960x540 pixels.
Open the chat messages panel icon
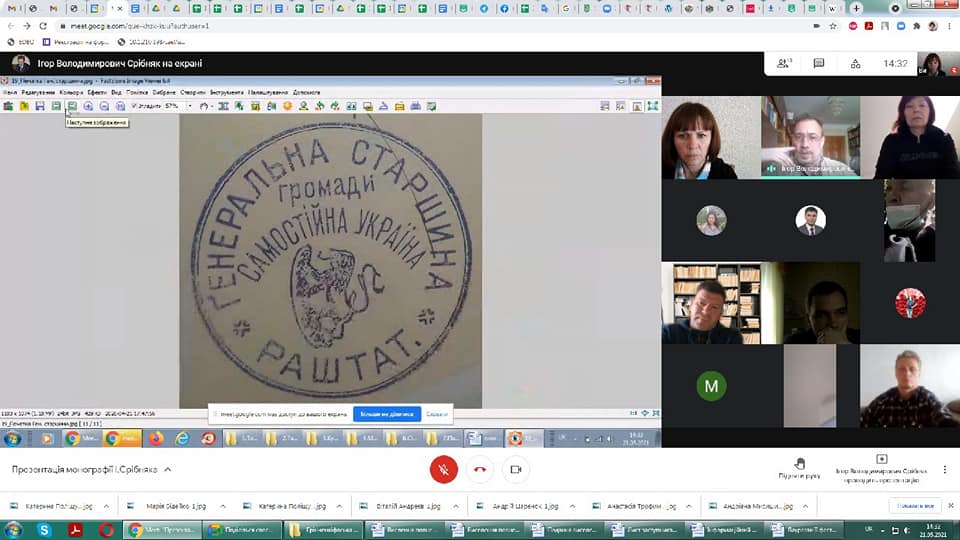[x=819, y=63]
